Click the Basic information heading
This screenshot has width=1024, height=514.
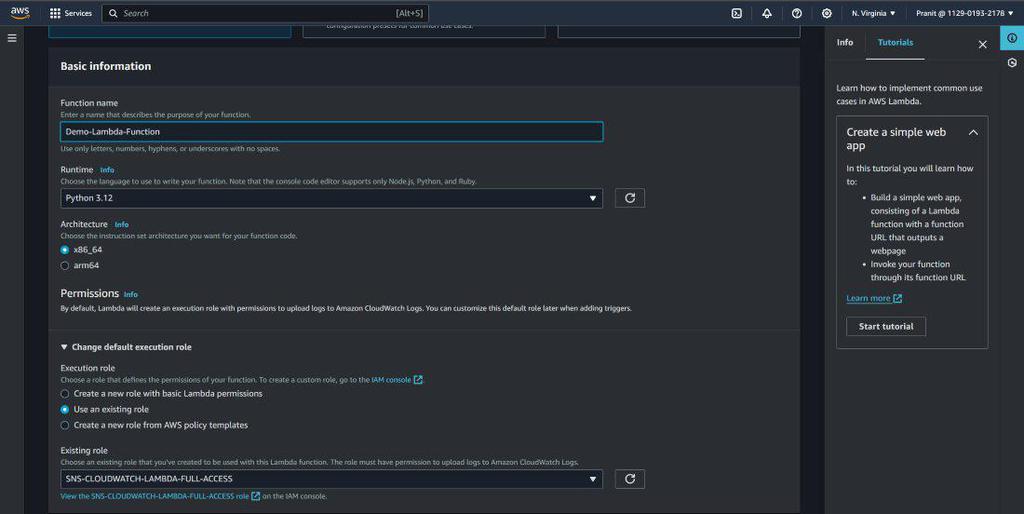[106, 66]
